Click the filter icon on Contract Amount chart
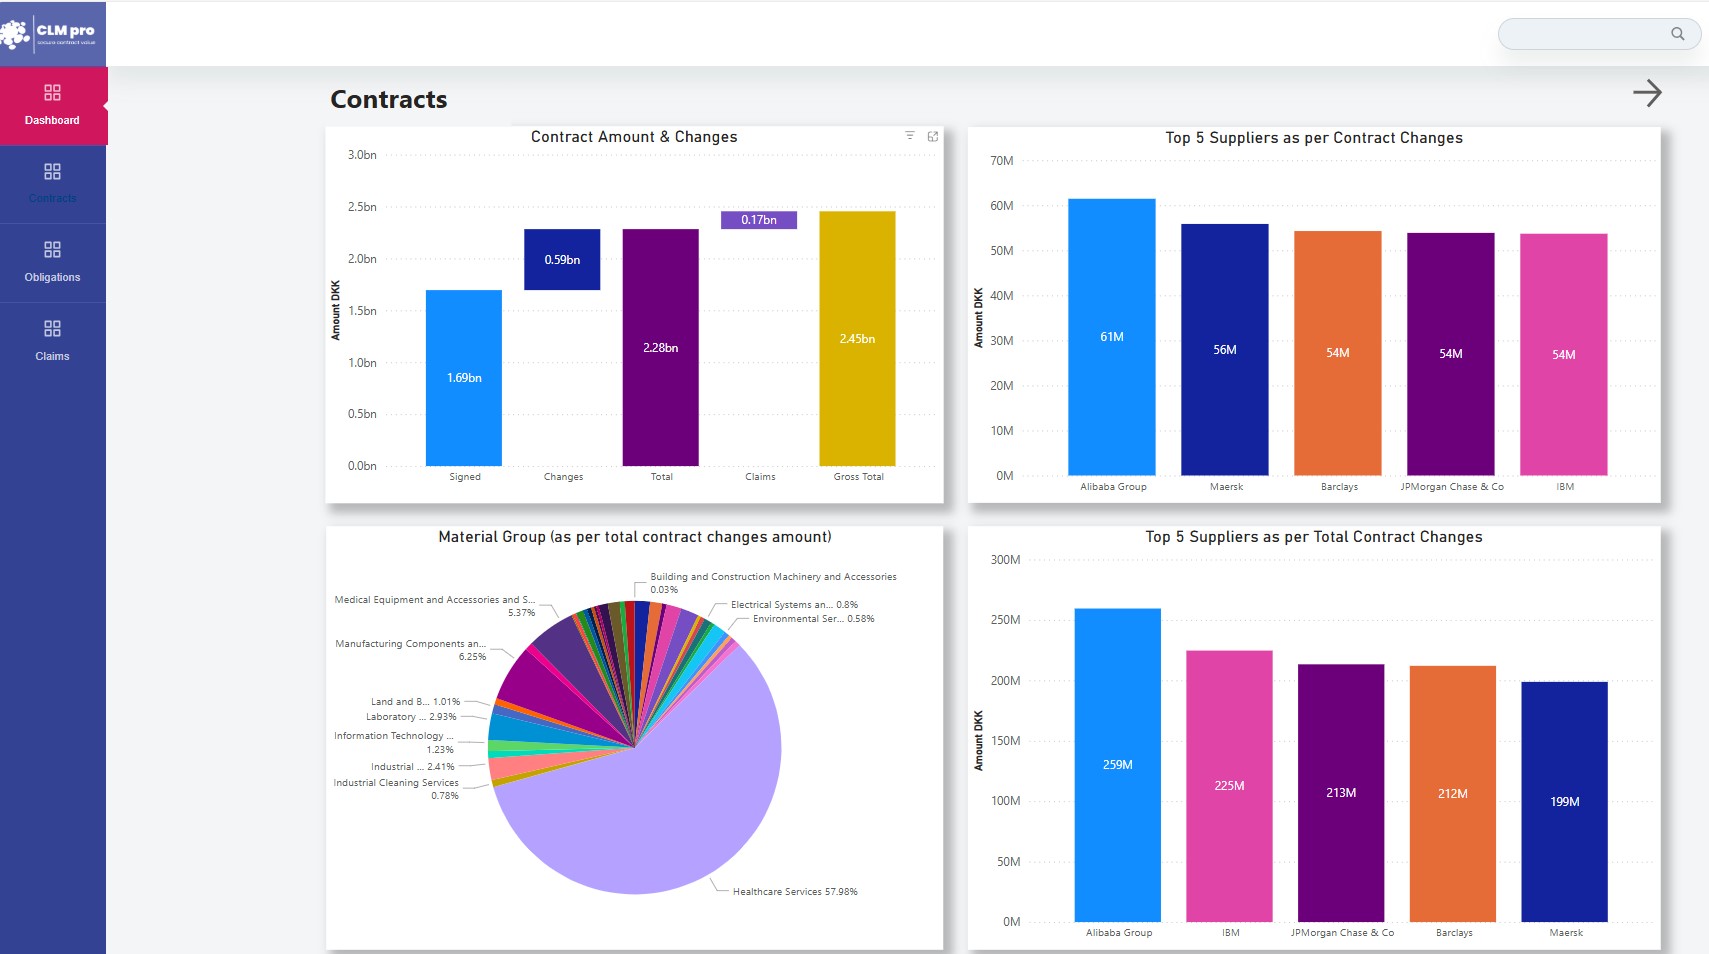 (x=910, y=136)
